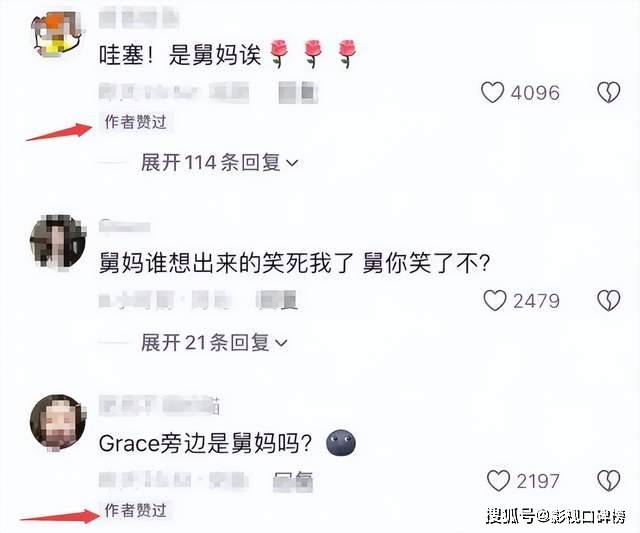The height and width of the screenshot is (533, 640).
Task: Expand 114 replies under first comment
Action: pyautogui.click(x=220, y=163)
